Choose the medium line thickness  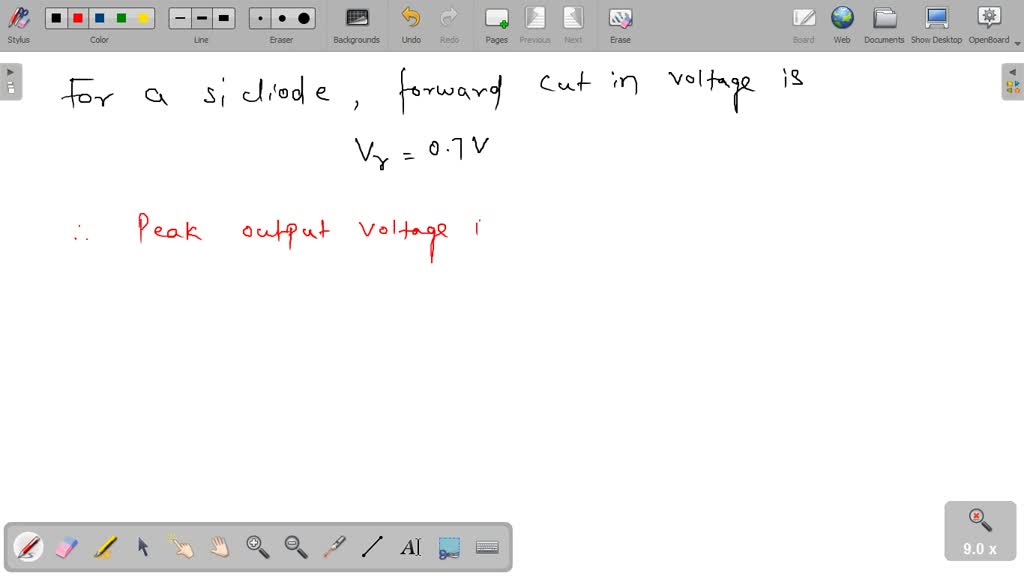tap(201, 18)
